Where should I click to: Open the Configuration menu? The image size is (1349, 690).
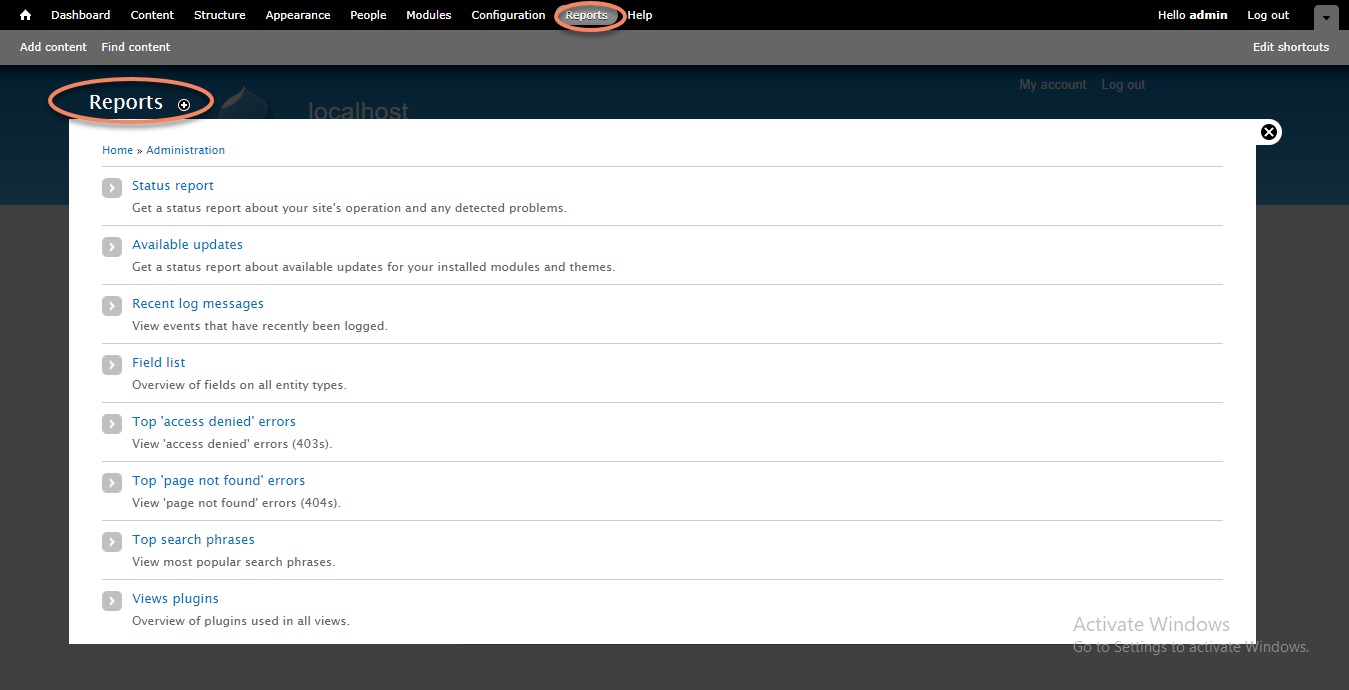click(508, 15)
